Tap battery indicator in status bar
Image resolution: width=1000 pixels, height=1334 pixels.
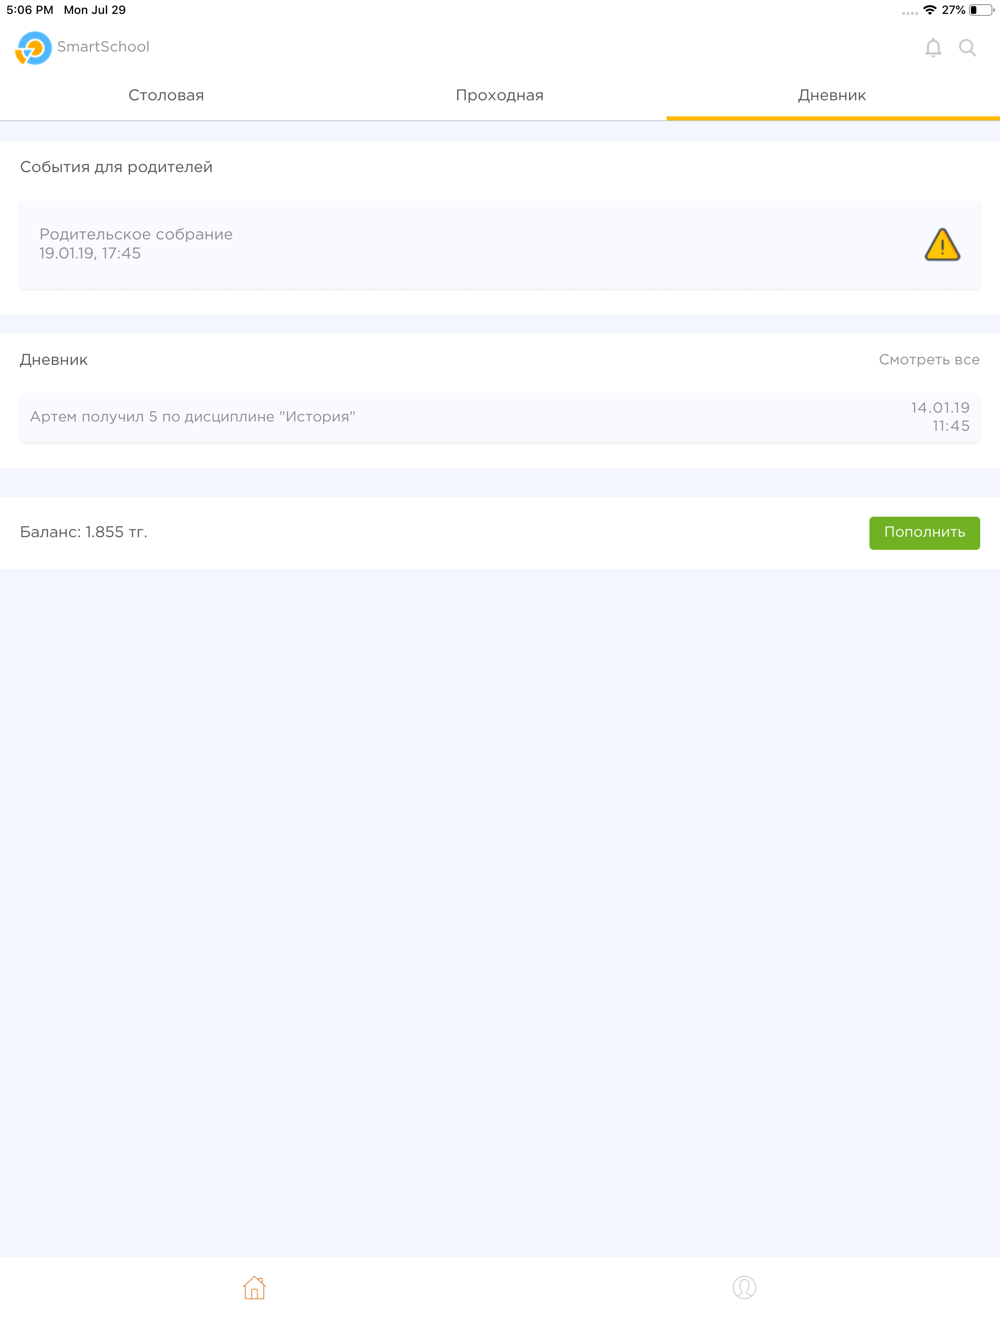tap(981, 10)
